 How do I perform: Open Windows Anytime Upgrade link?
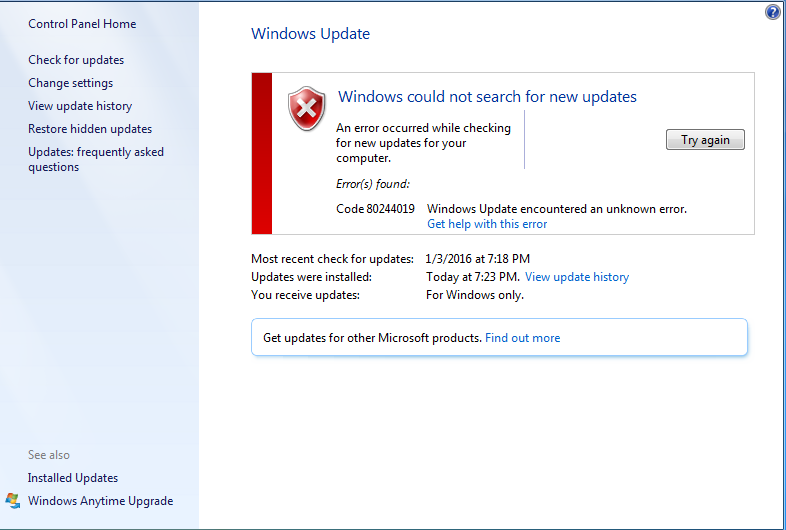tap(100, 501)
